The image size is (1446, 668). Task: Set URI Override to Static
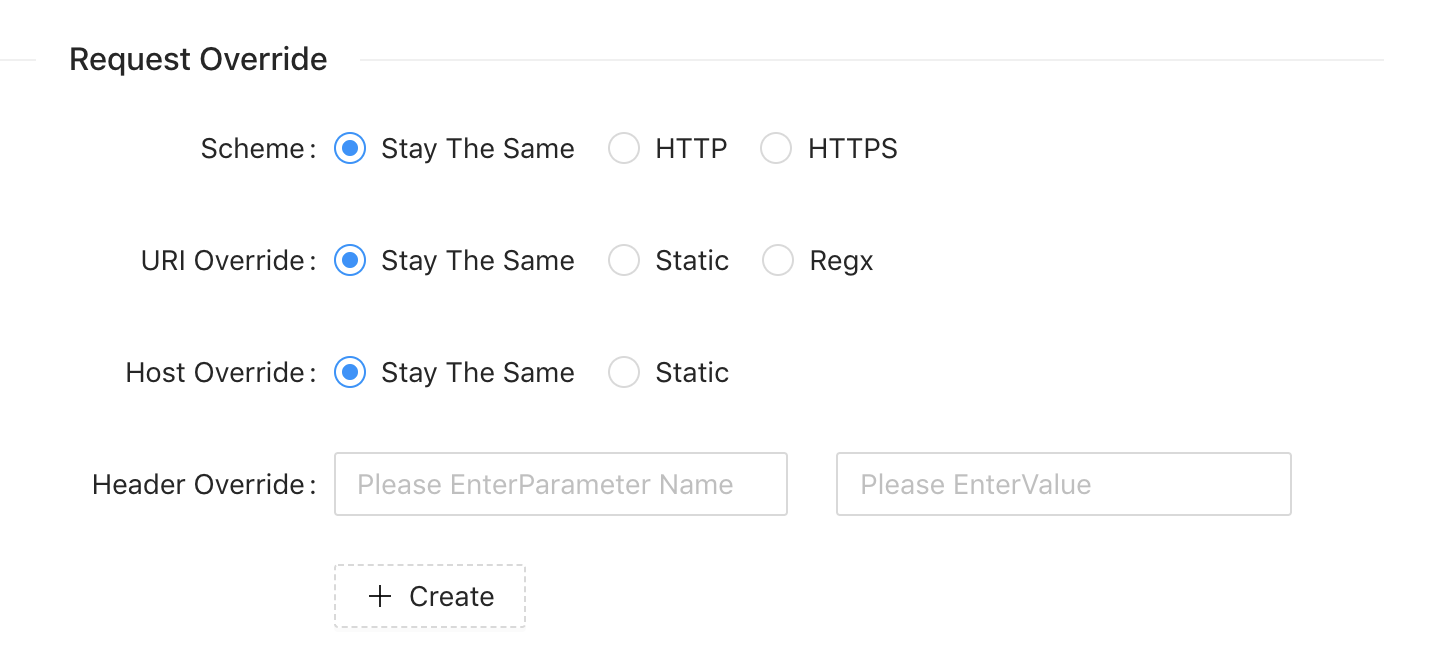pyautogui.click(x=624, y=261)
